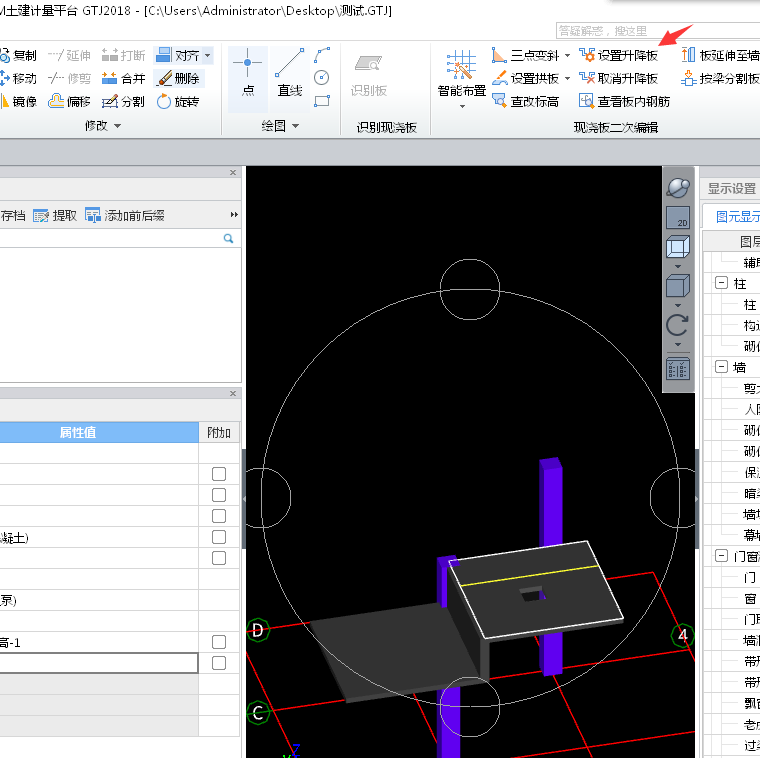This screenshot has width=760, height=758.
Task: Click 提取 extract button
Action: click(x=55, y=216)
